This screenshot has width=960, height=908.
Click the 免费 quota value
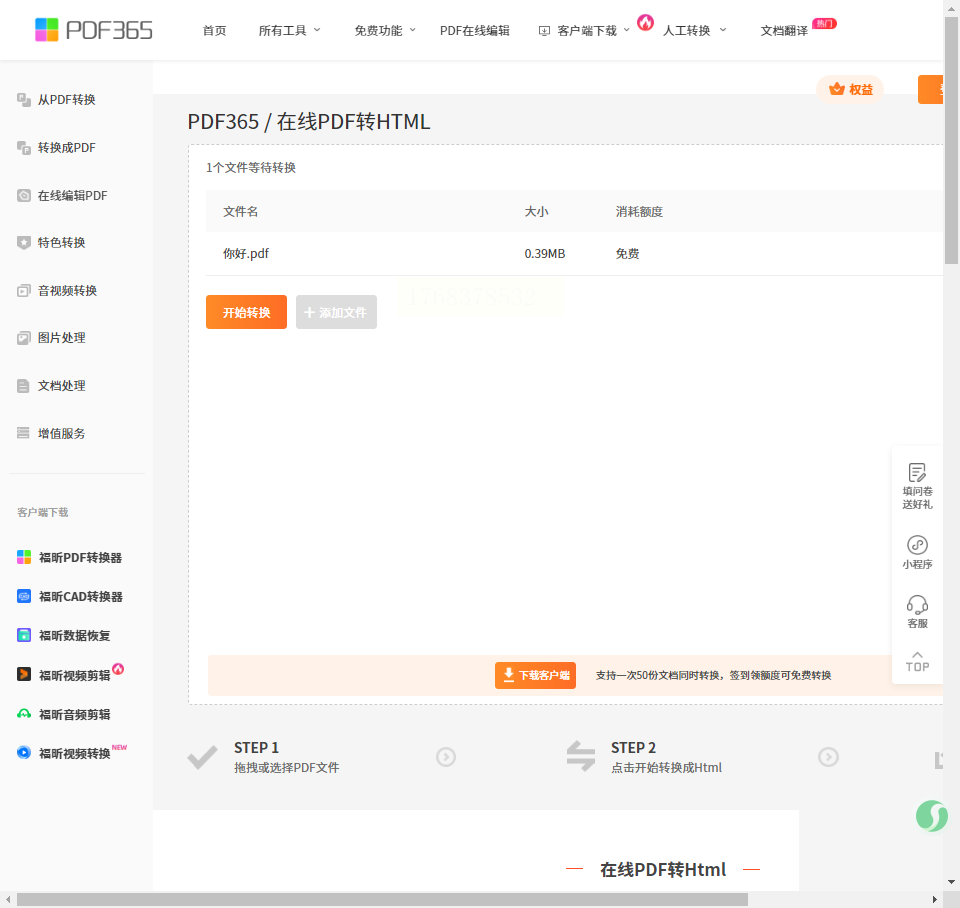pos(628,253)
